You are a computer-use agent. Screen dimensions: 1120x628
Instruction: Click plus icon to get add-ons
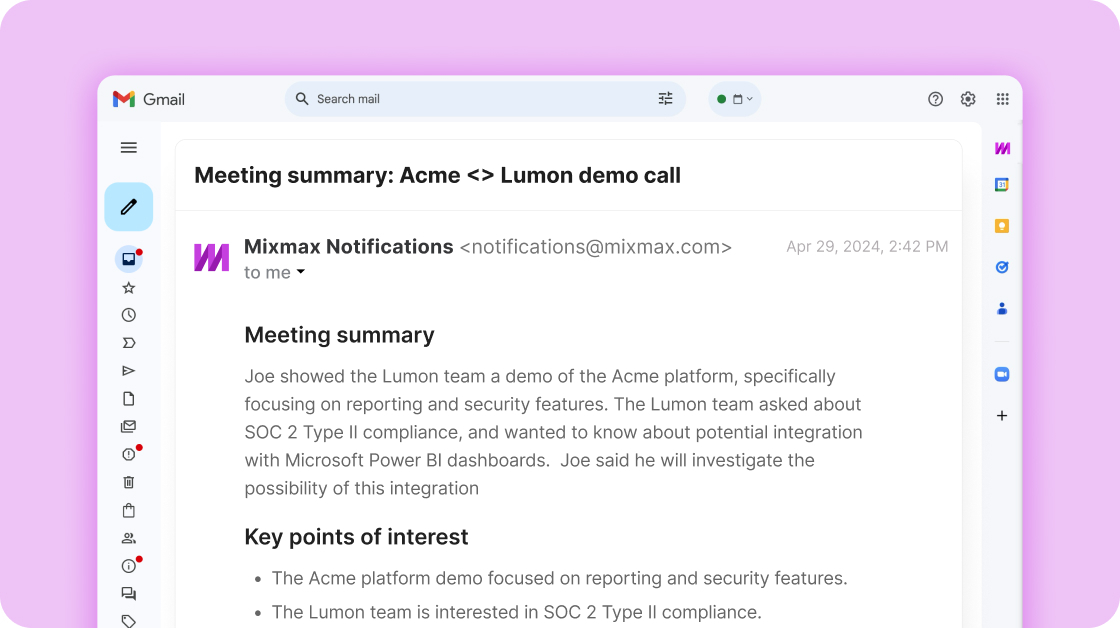tap(1001, 416)
